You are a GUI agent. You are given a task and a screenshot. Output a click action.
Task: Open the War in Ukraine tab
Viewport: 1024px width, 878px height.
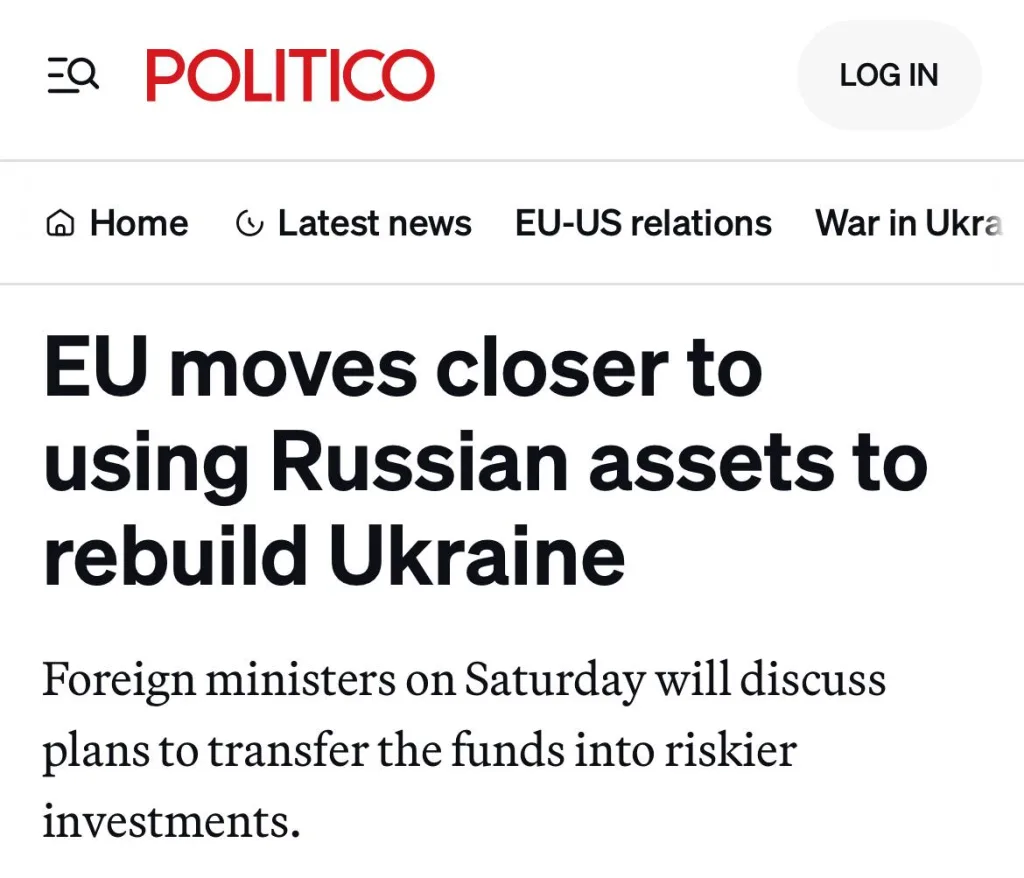pos(908,223)
